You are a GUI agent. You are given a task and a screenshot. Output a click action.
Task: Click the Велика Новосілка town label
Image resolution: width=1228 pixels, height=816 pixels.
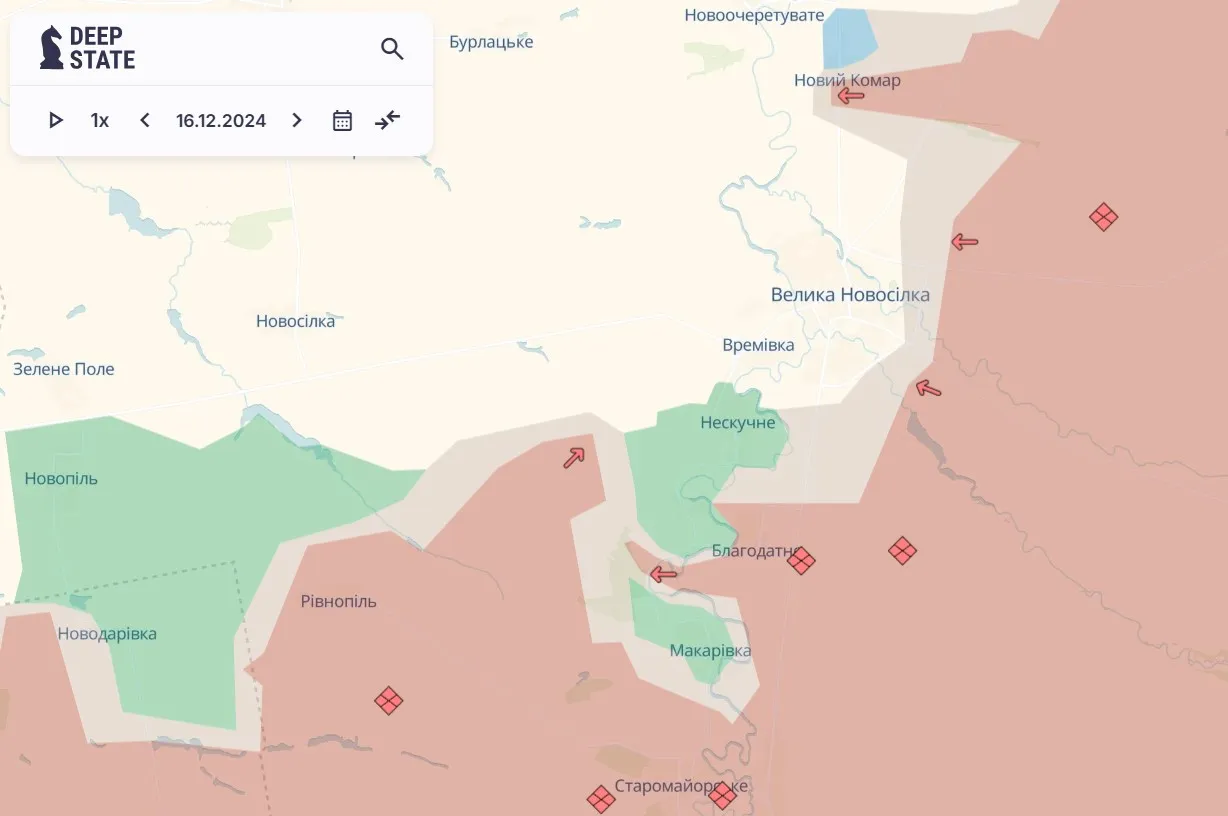pyautogui.click(x=849, y=294)
